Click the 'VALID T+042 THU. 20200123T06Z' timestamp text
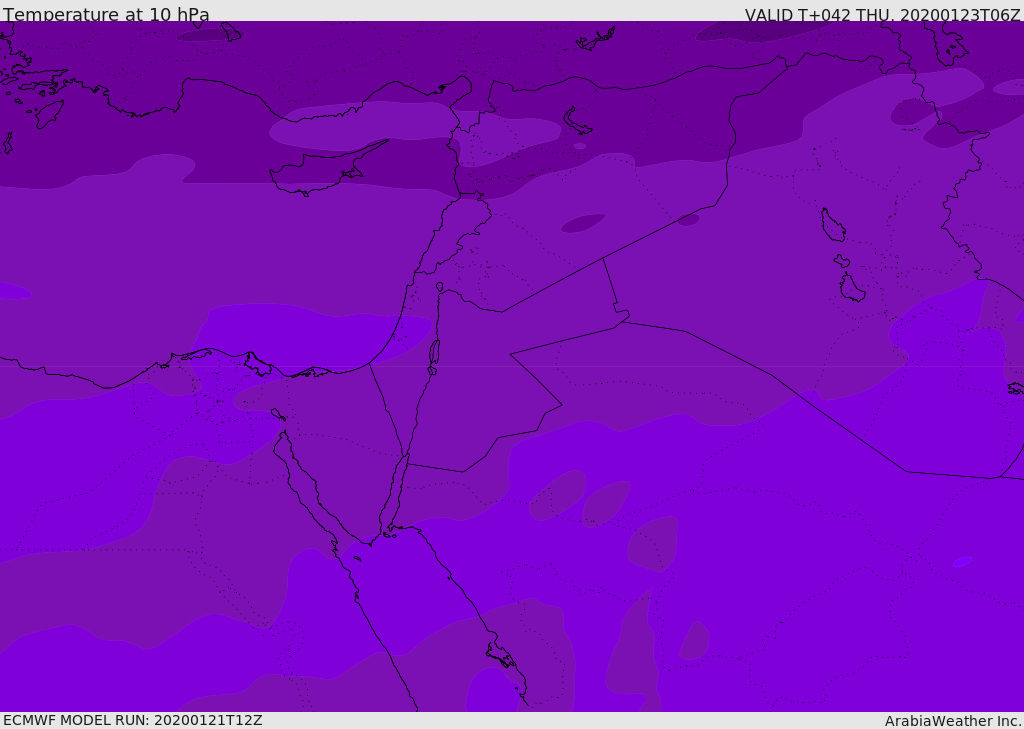The image size is (1024, 729). click(x=882, y=15)
